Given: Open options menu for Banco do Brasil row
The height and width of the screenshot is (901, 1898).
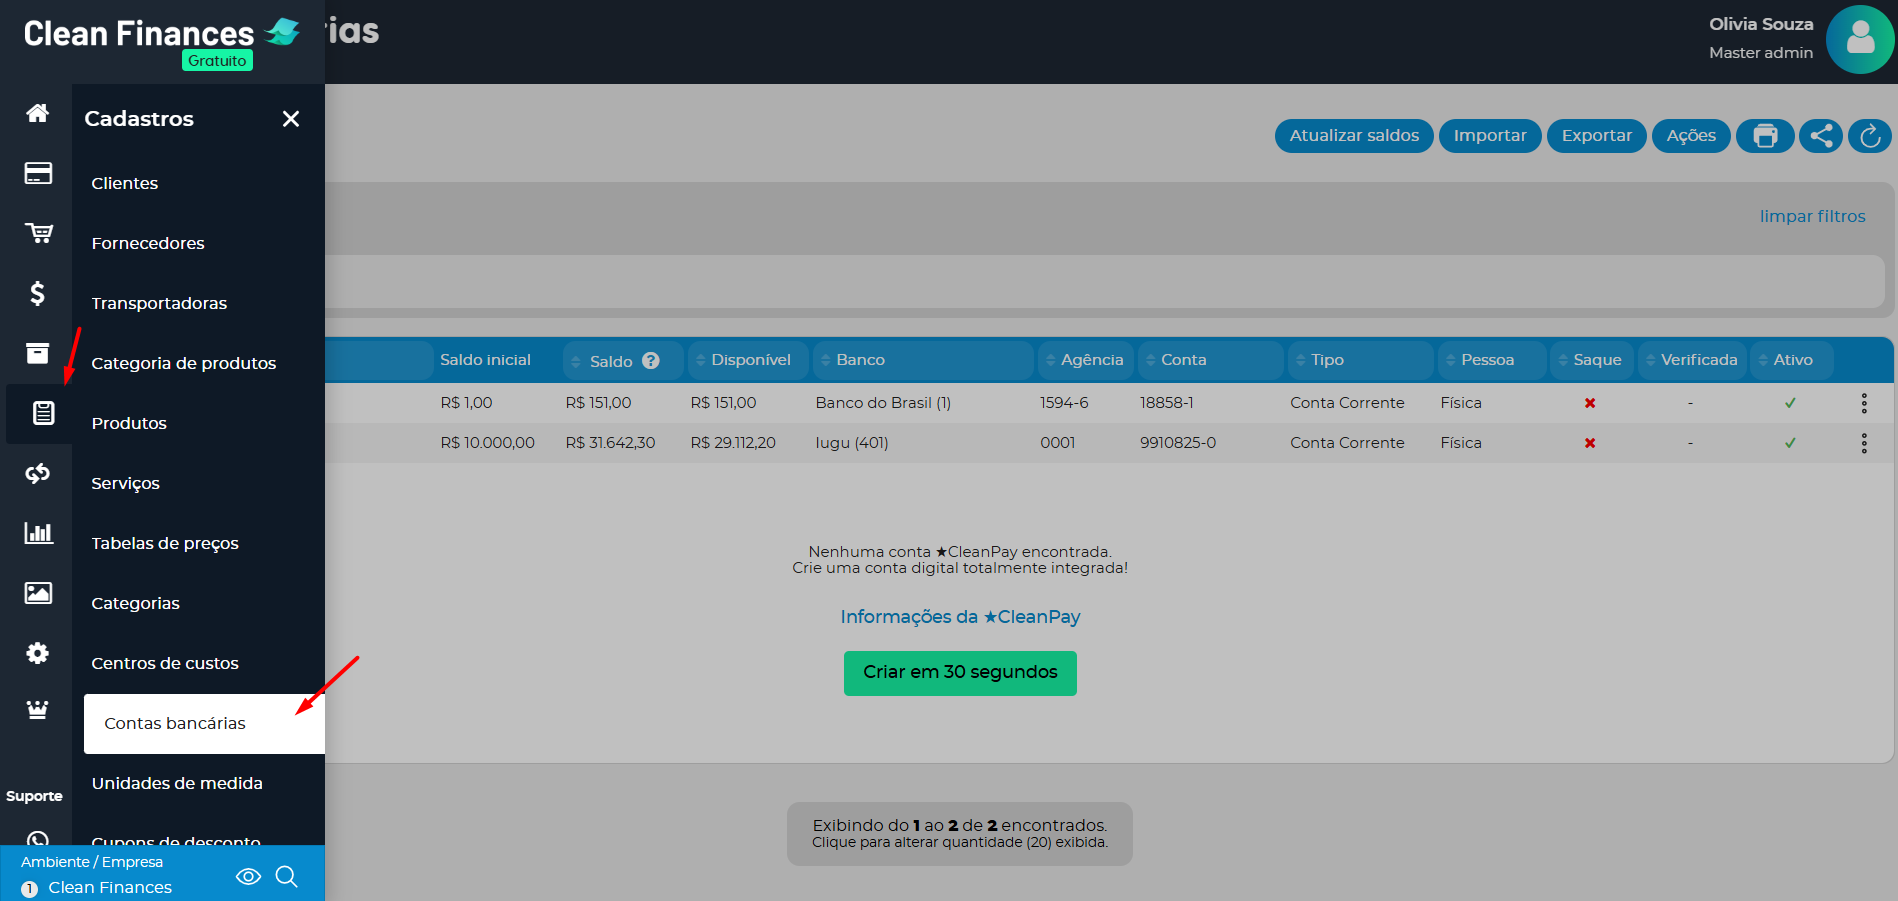Looking at the screenshot, I should (x=1864, y=403).
